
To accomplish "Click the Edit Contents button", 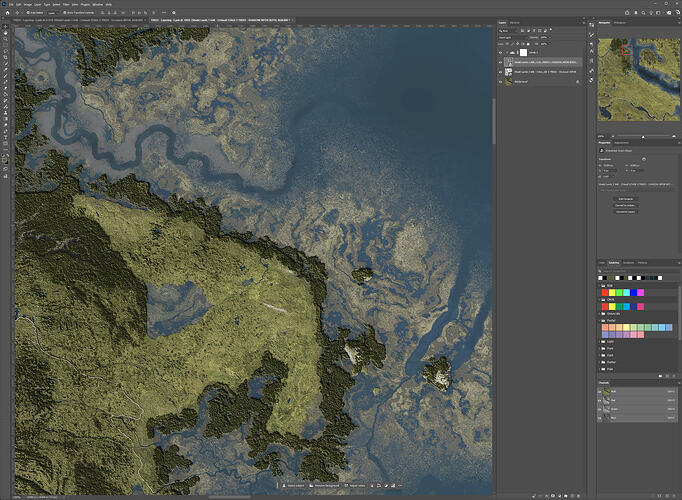I will coord(625,199).
